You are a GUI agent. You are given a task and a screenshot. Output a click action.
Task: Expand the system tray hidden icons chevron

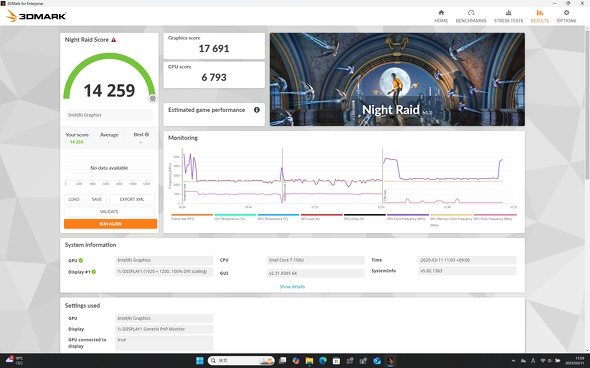point(513,360)
